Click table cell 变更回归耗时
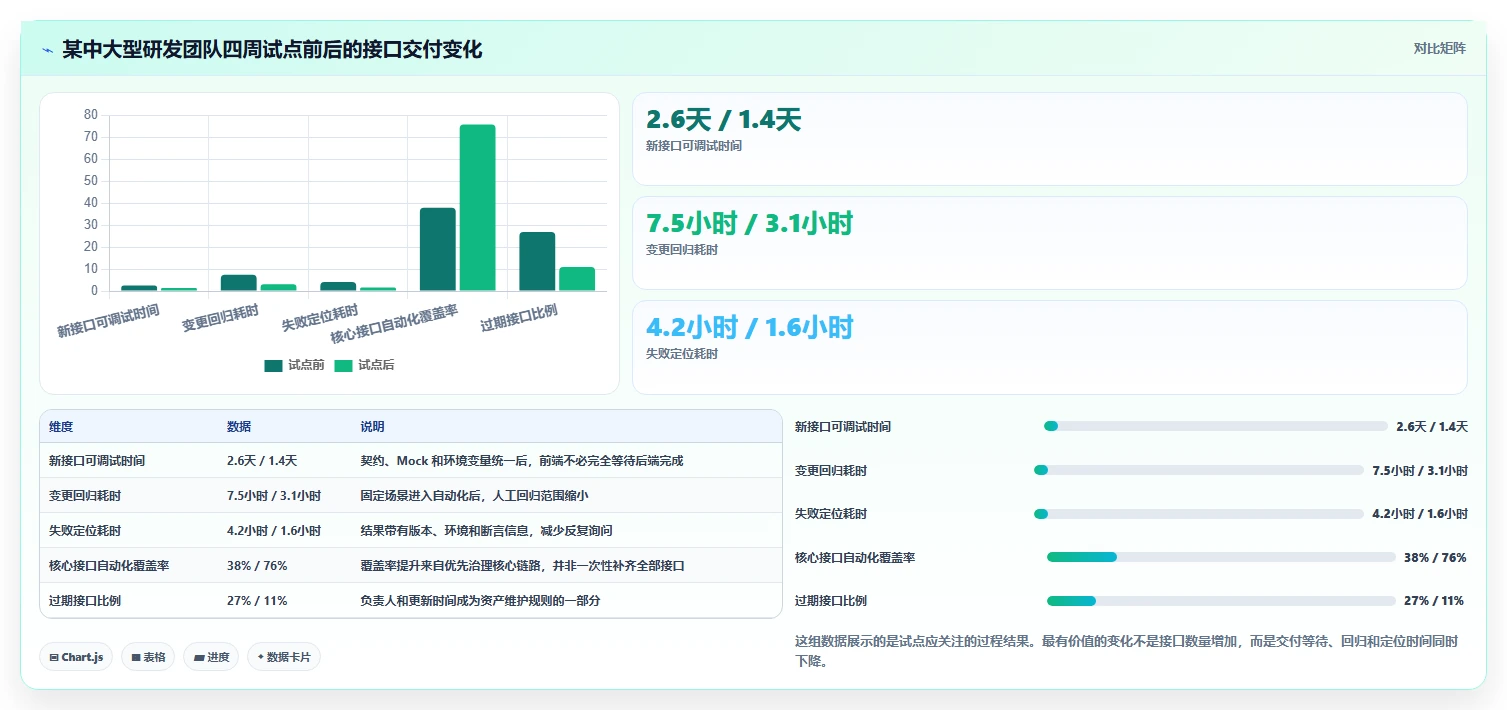The height and width of the screenshot is (710, 1507). point(85,496)
